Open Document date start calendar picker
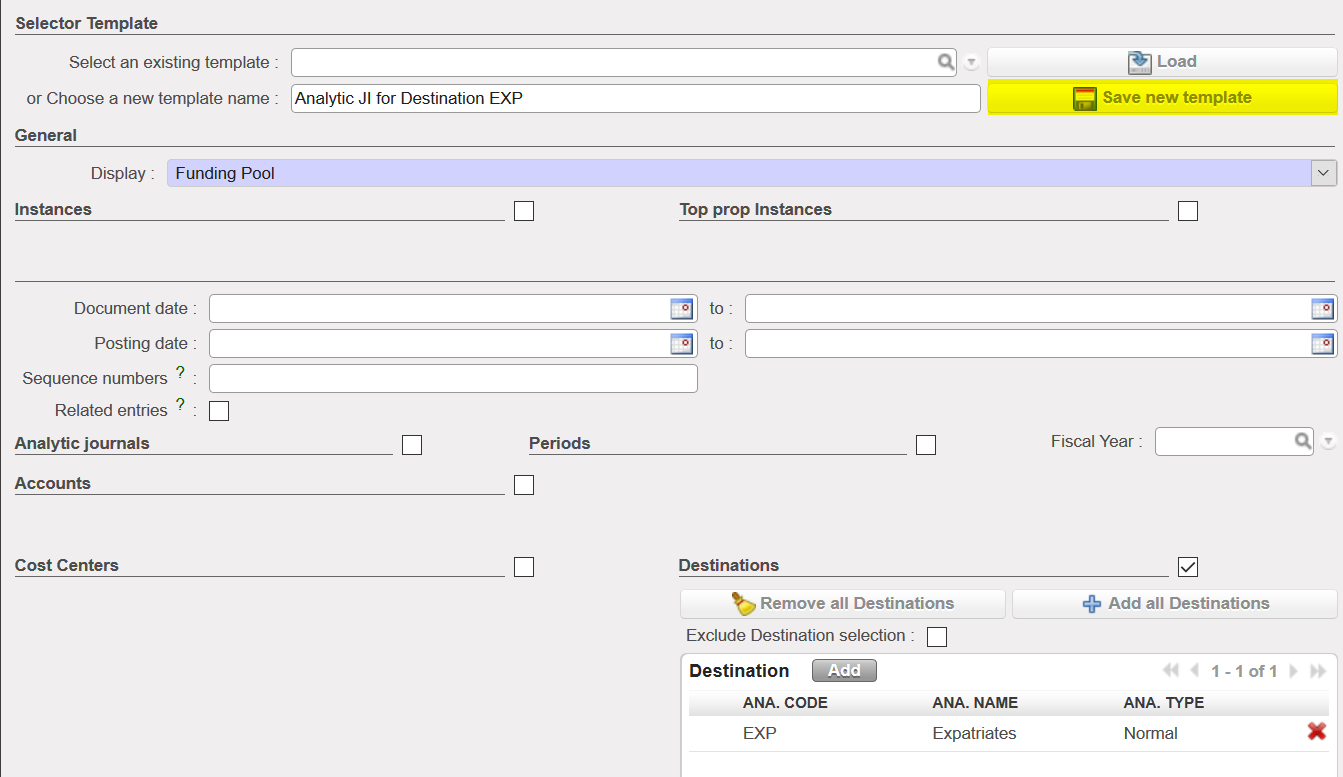The image size is (1343, 777). [681, 309]
